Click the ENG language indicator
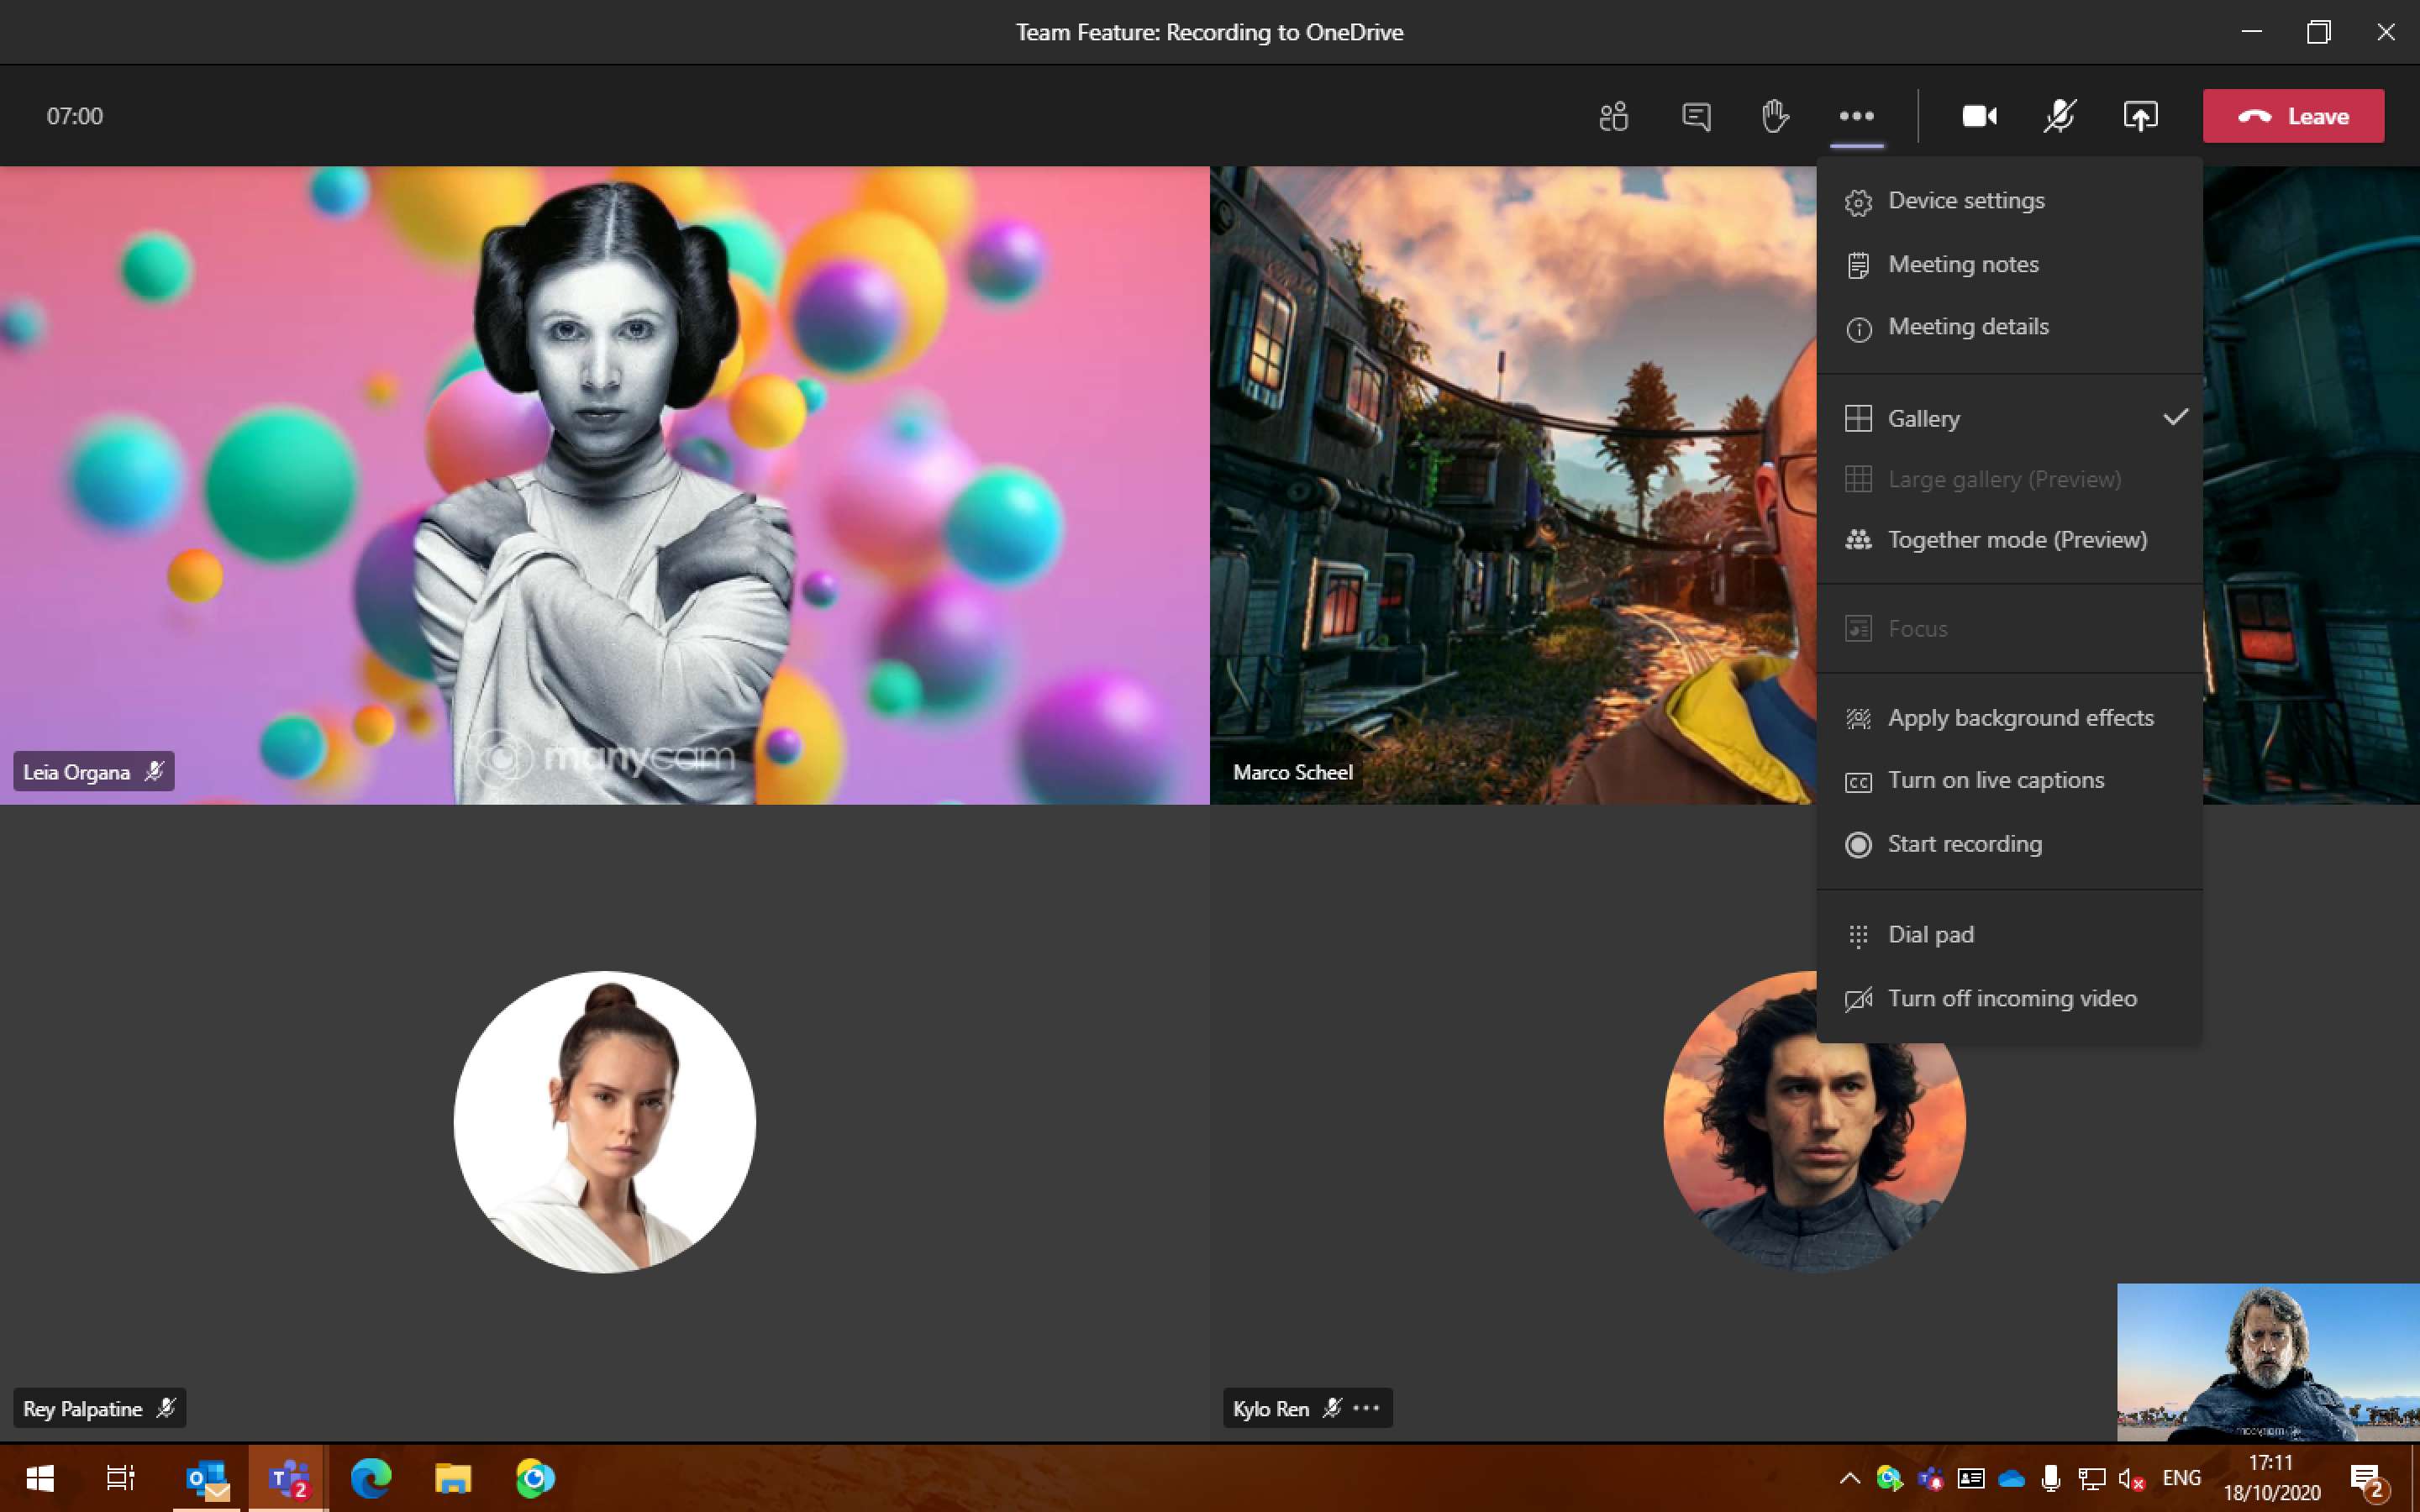This screenshot has height=1512, width=2420. pos(2181,1478)
